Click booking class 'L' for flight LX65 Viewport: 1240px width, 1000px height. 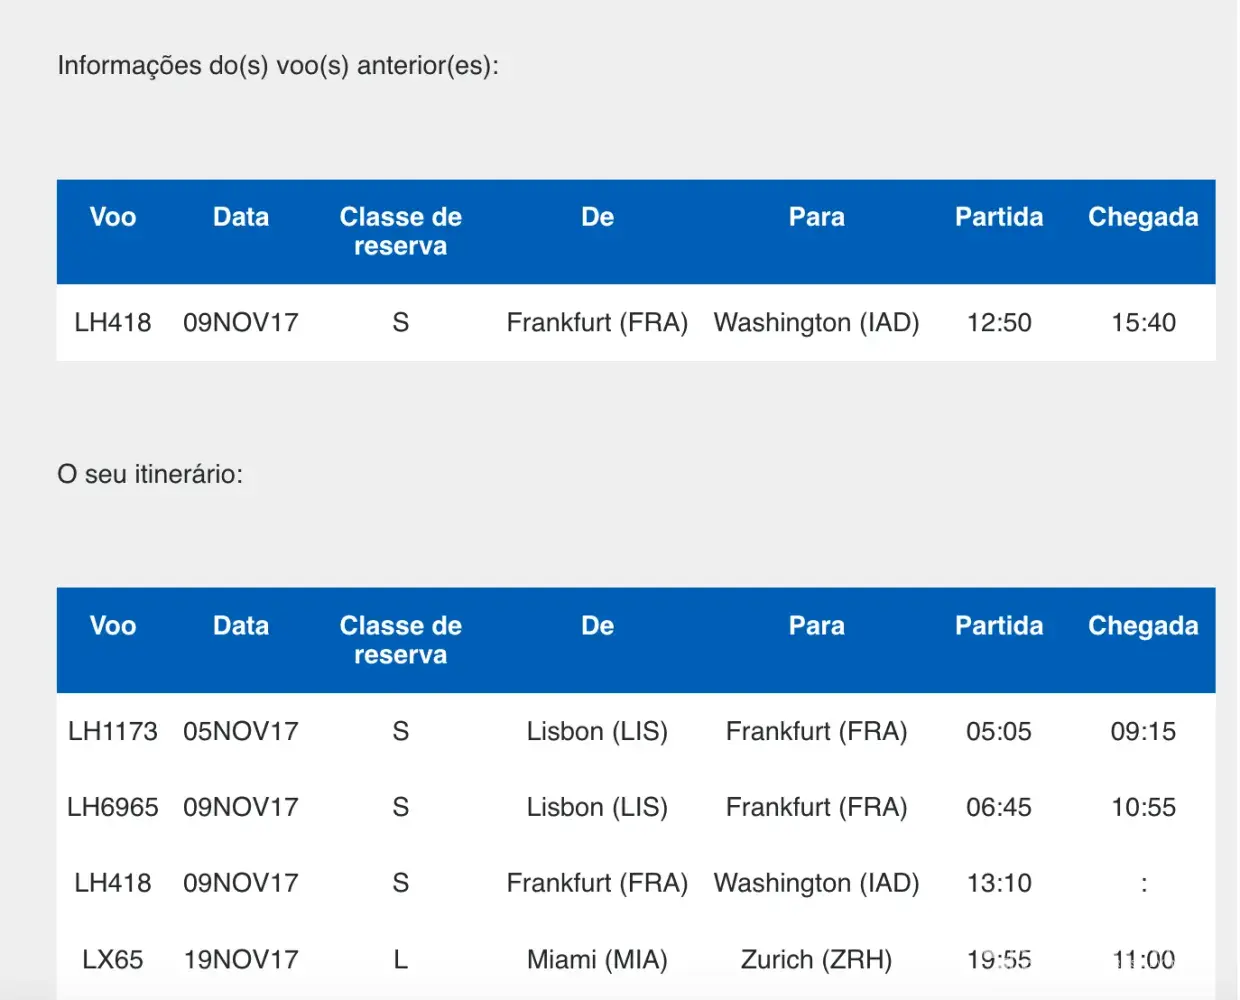(401, 960)
